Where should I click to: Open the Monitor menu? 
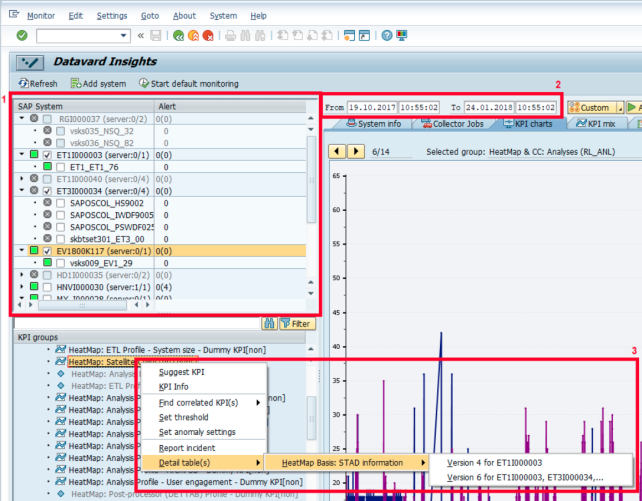click(x=41, y=16)
